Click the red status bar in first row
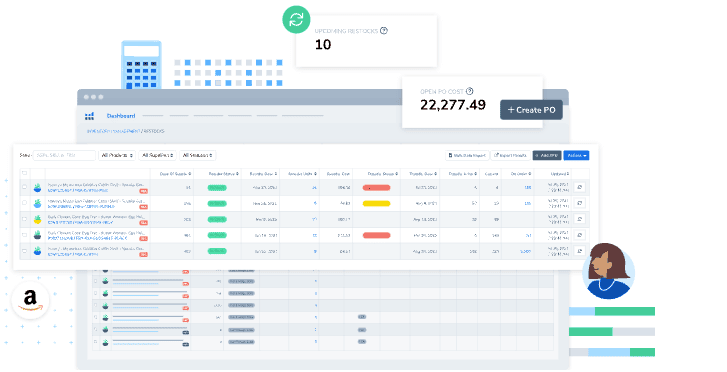Viewport: 727px width, 372px height. click(376, 188)
